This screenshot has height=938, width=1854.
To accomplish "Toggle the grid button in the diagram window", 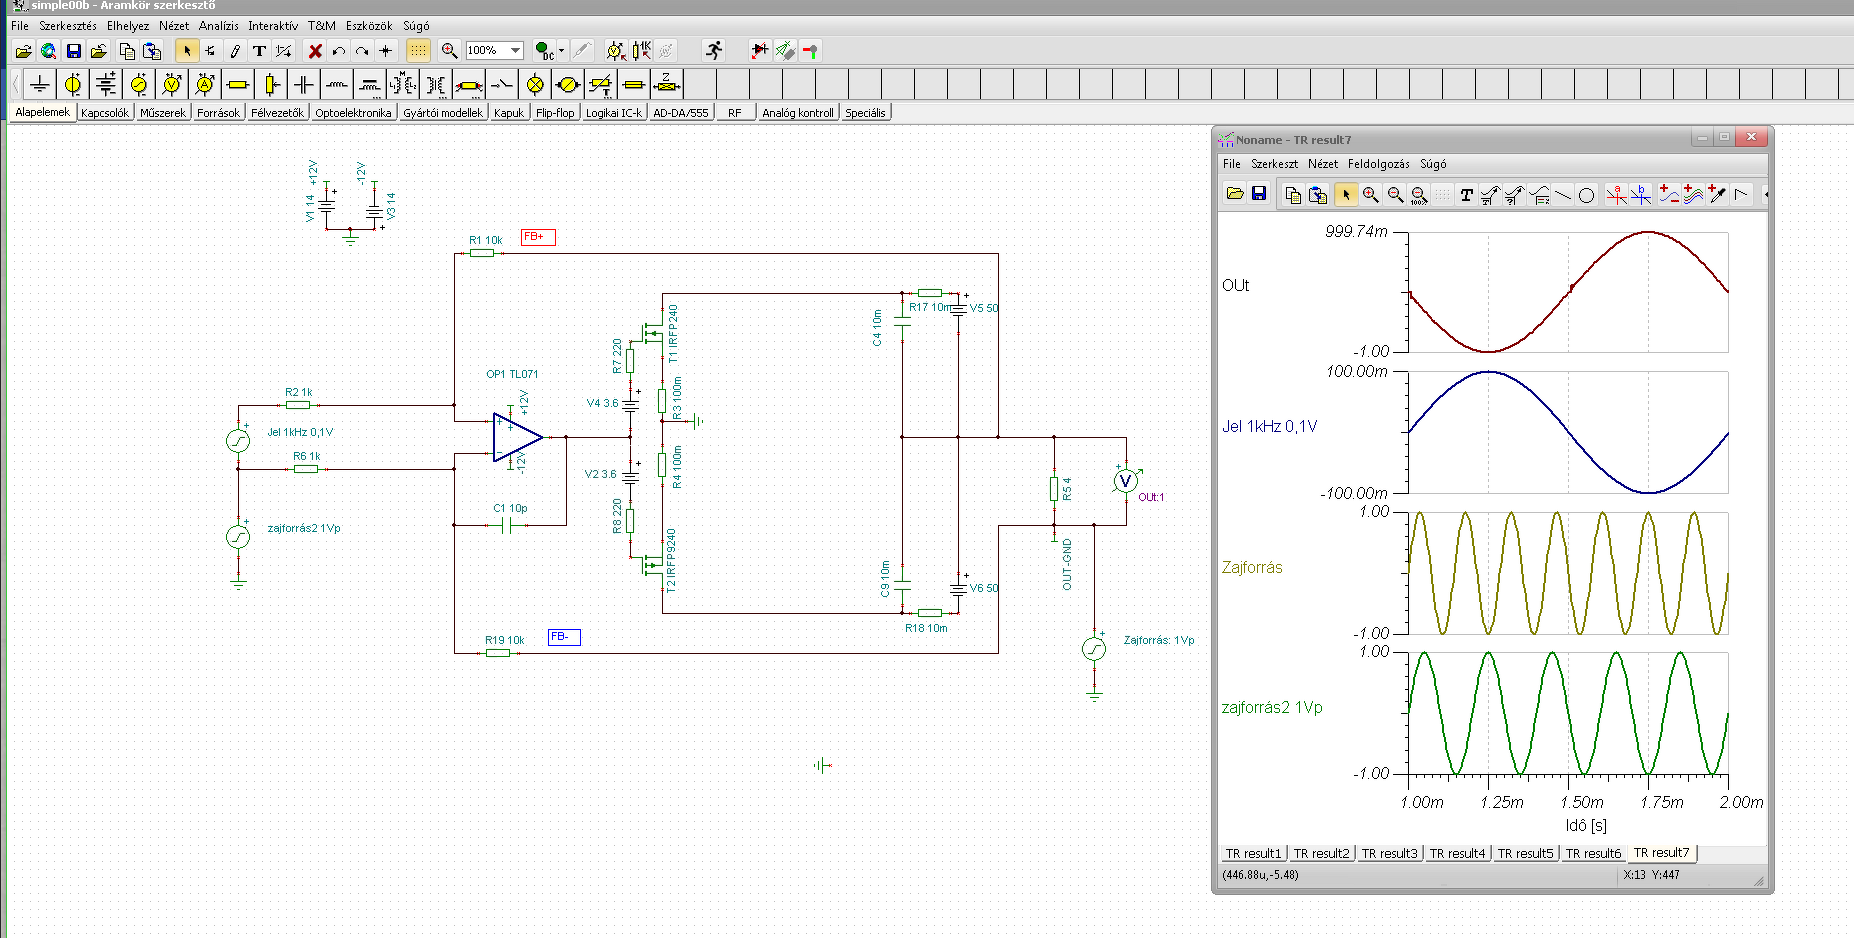I will [1442, 195].
